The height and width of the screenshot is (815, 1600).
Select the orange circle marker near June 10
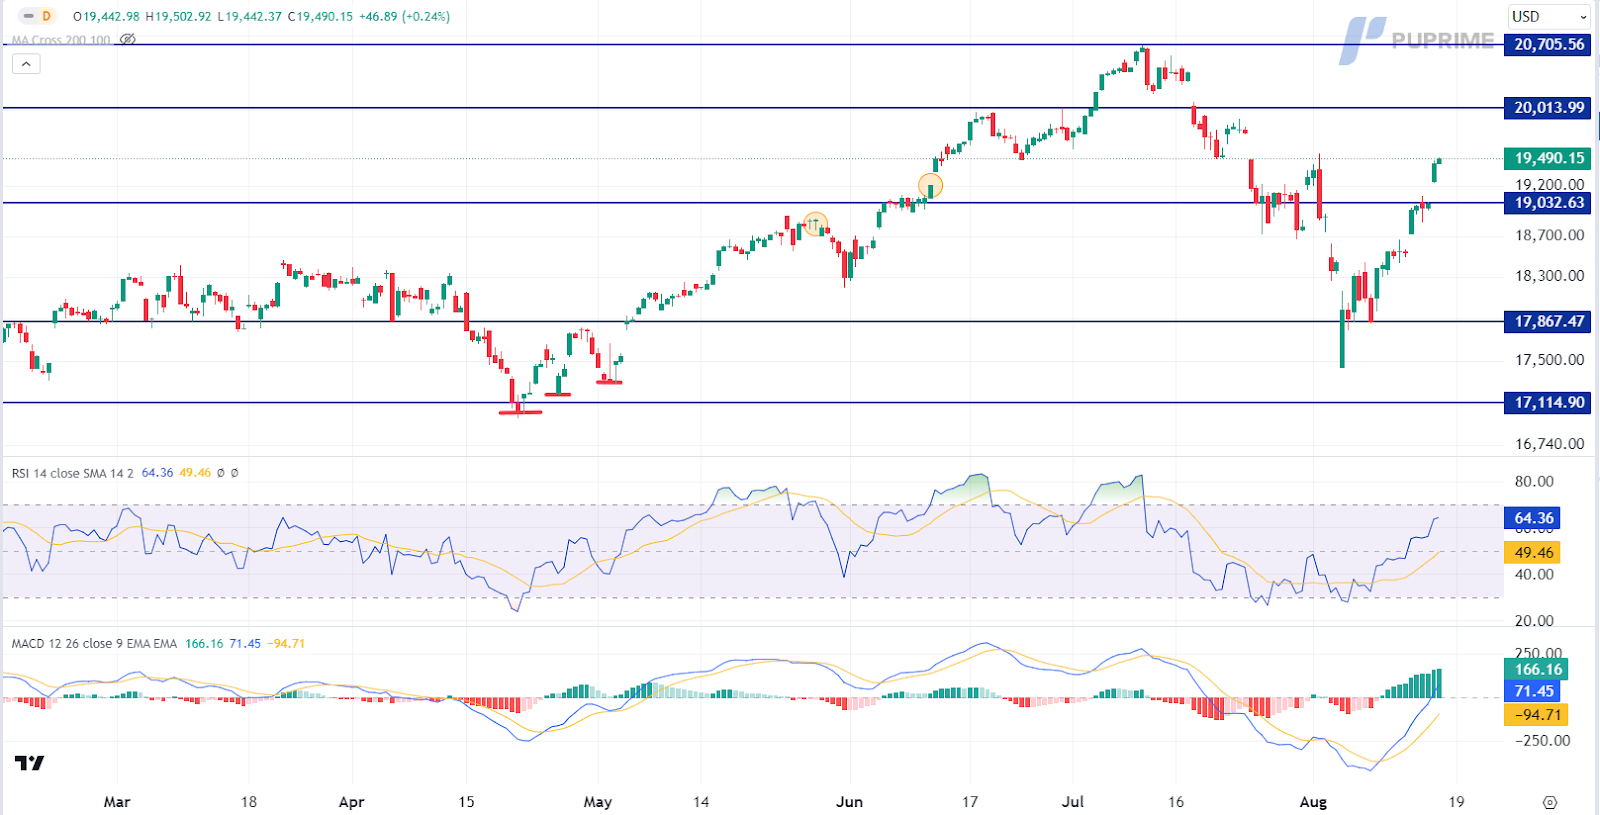point(930,185)
